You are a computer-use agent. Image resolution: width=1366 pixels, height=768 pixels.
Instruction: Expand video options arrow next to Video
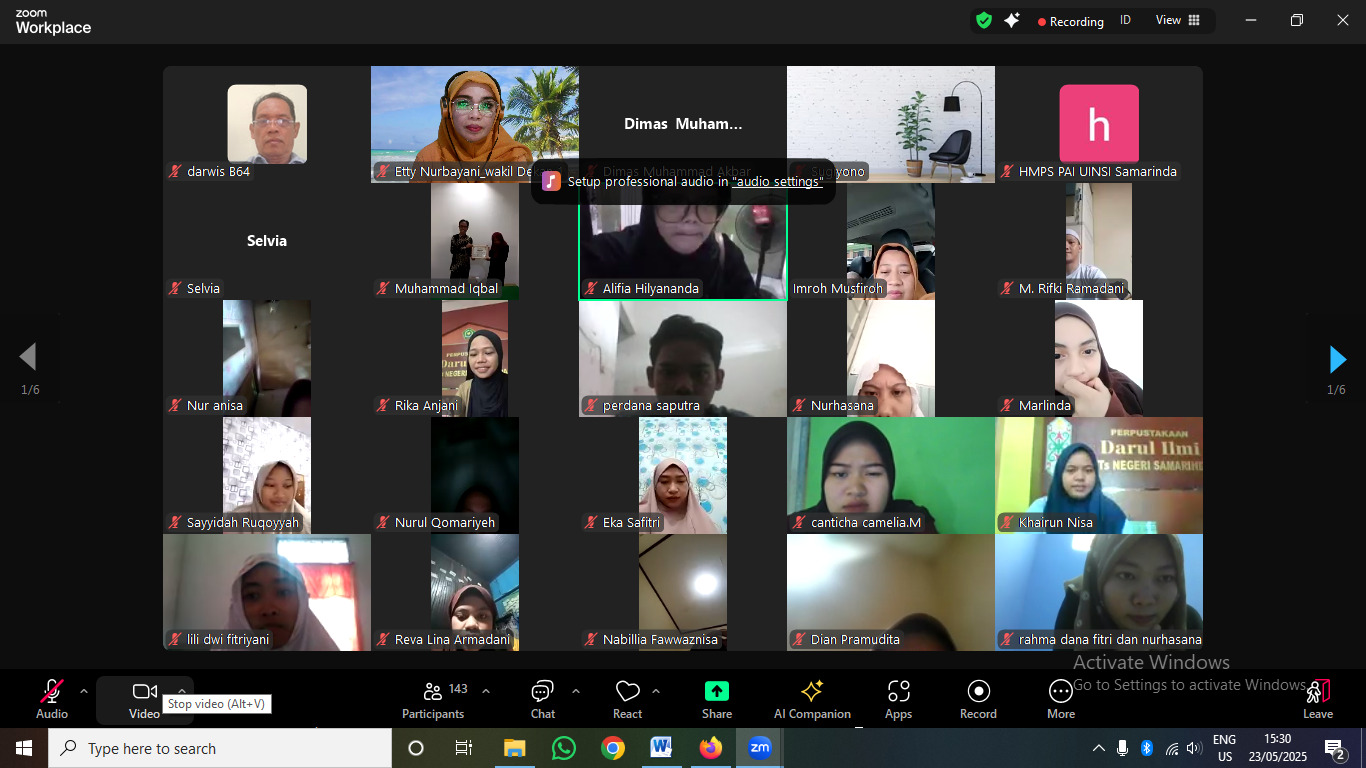(x=181, y=689)
